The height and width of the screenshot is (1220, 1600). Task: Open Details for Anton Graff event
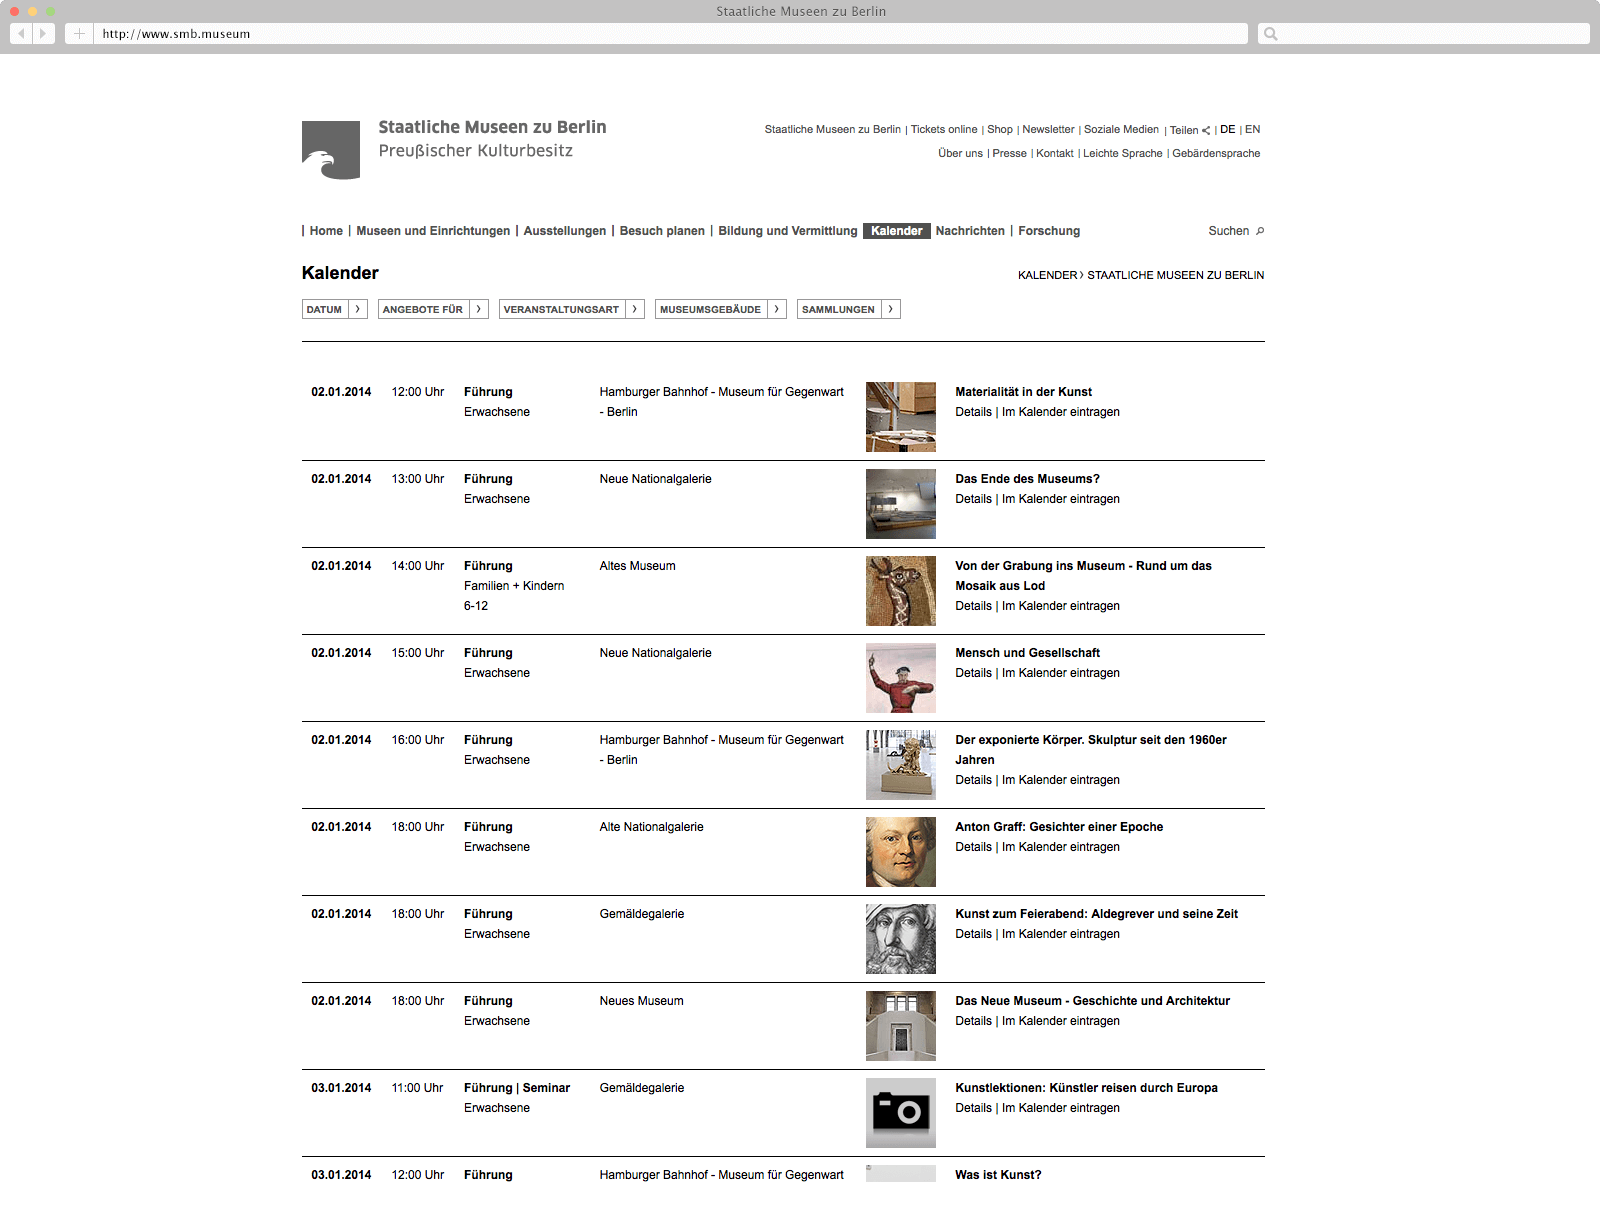tap(973, 847)
